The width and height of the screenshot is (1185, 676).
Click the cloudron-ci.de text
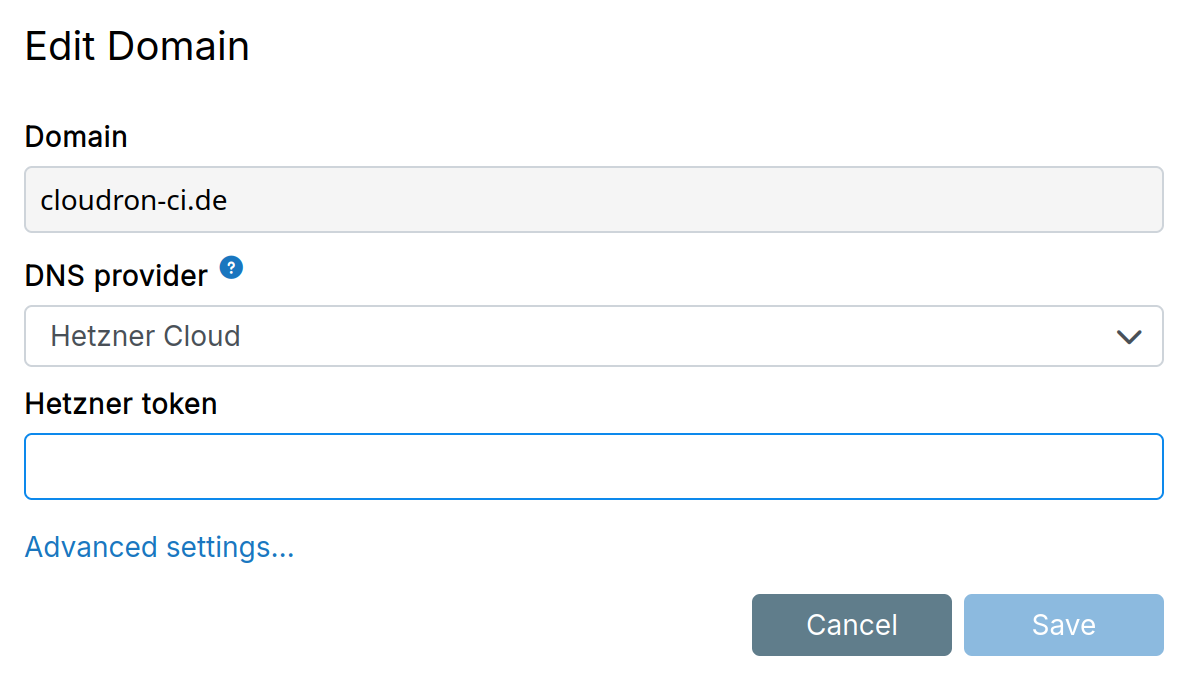134,200
